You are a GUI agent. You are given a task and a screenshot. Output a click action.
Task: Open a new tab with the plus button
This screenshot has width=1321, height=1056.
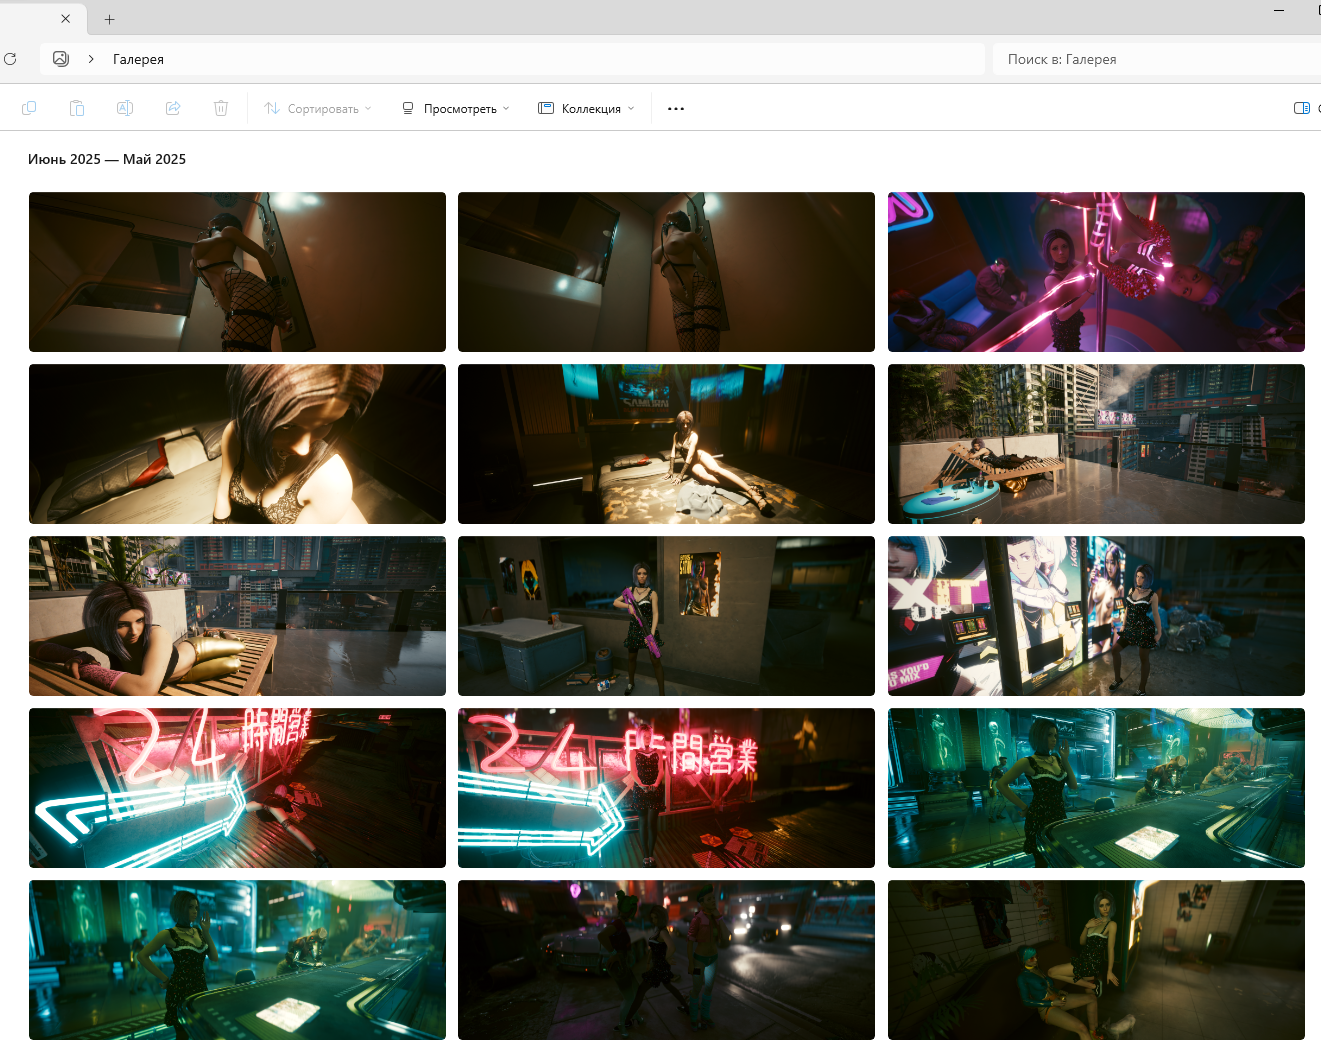(110, 19)
